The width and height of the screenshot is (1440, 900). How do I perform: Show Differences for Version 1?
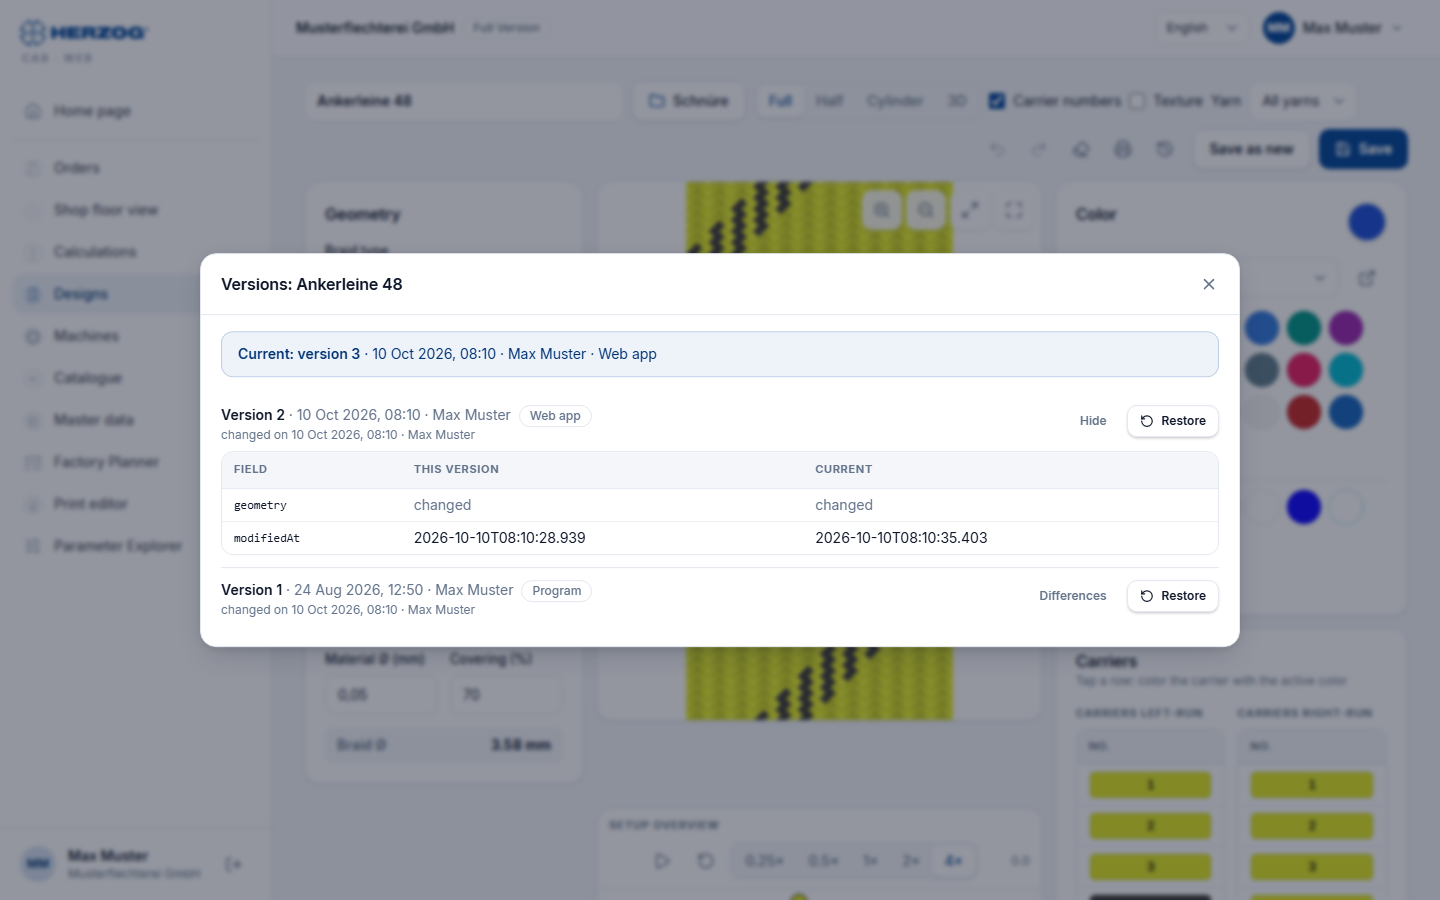(1073, 596)
